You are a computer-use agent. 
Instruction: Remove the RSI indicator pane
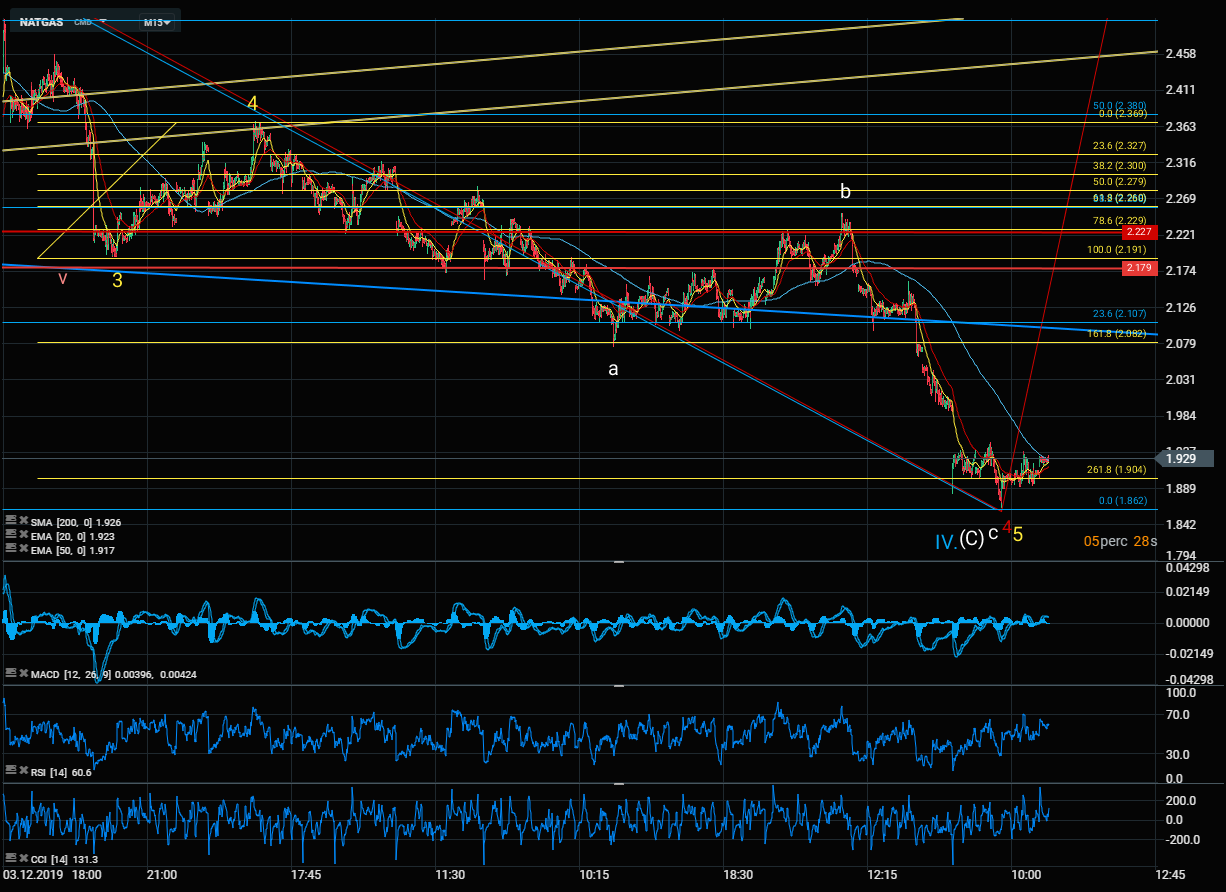[23, 771]
